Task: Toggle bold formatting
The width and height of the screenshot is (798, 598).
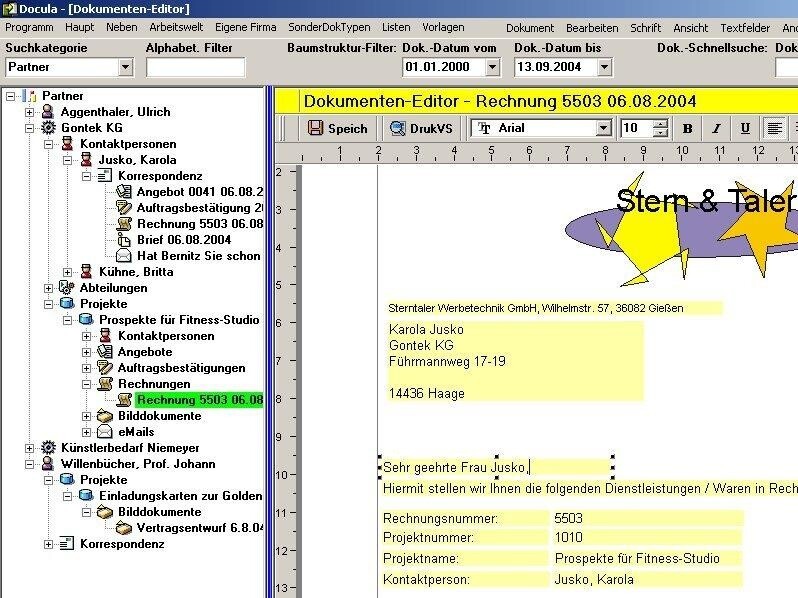Action: pos(687,128)
